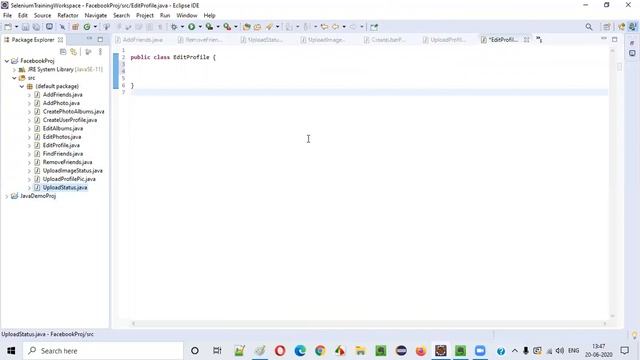Viewport: 640px width, 360px height.
Task: Open the Window menu
Action: pos(187,16)
